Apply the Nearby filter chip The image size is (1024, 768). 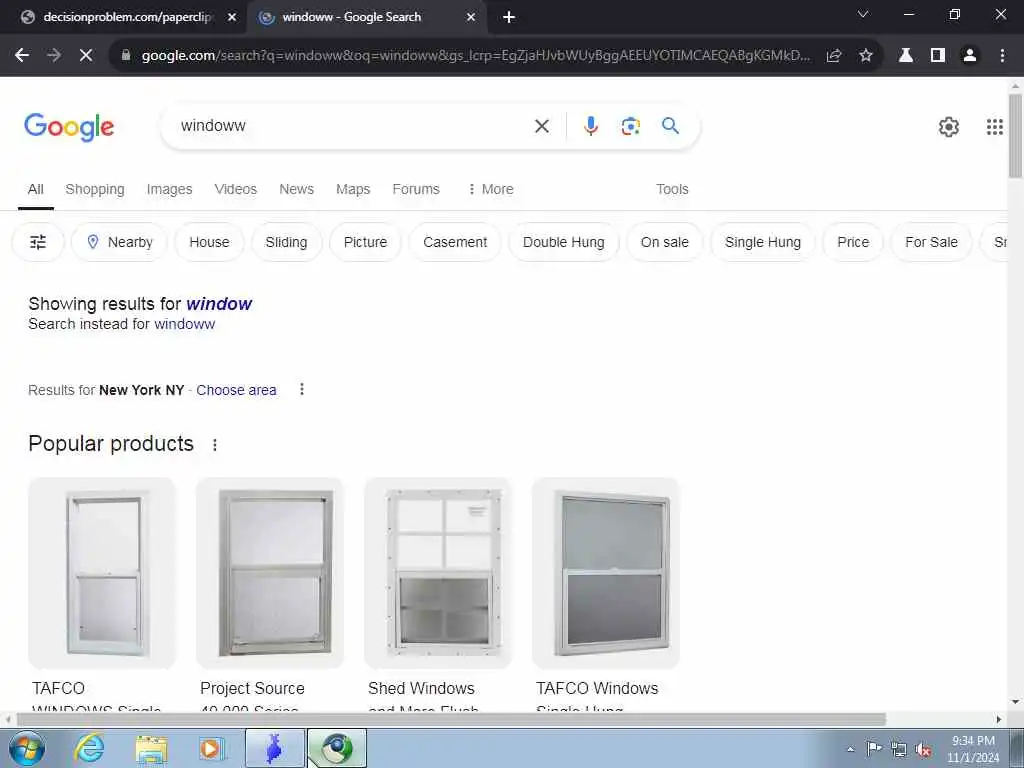click(x=120, y=242)
